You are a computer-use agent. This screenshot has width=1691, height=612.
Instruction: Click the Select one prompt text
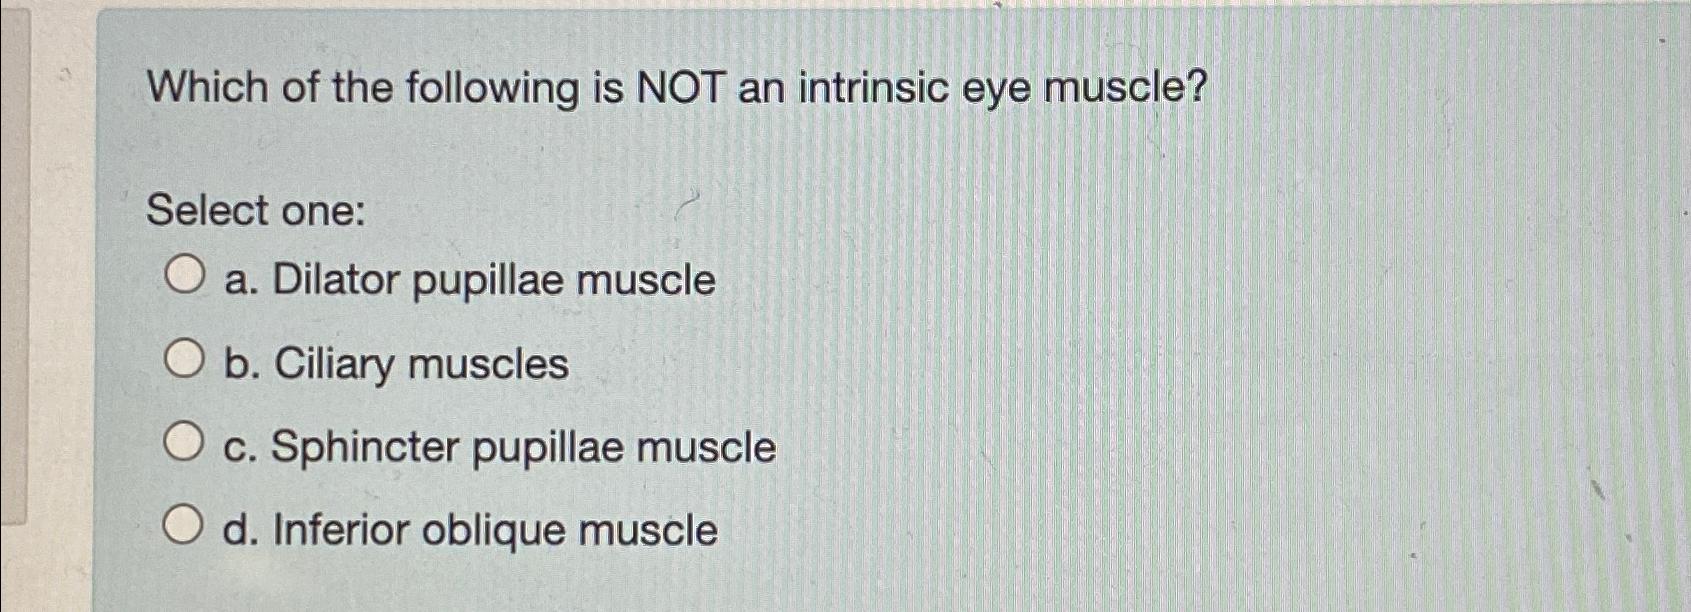click(255, 212)
